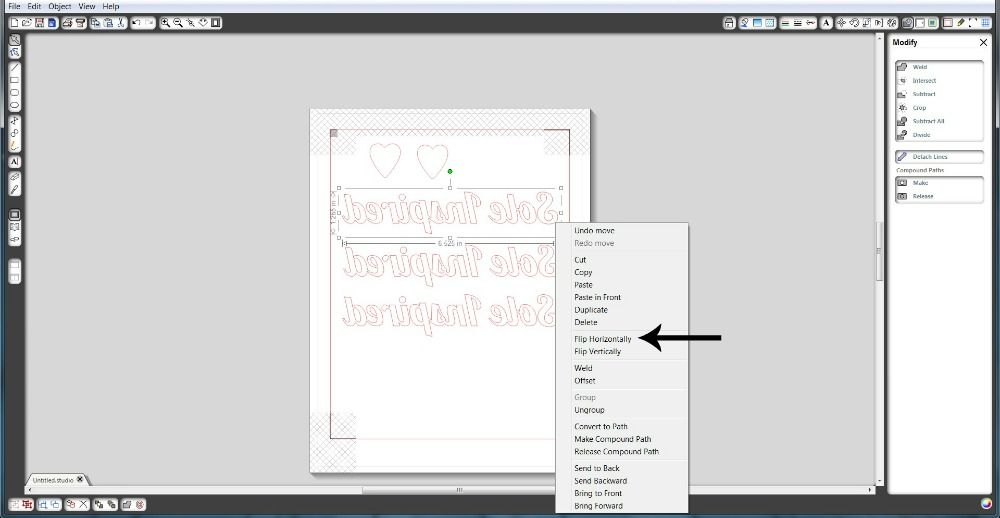
Task: Click the color wheel icon bottom right
Action: (x=987, y=504)
